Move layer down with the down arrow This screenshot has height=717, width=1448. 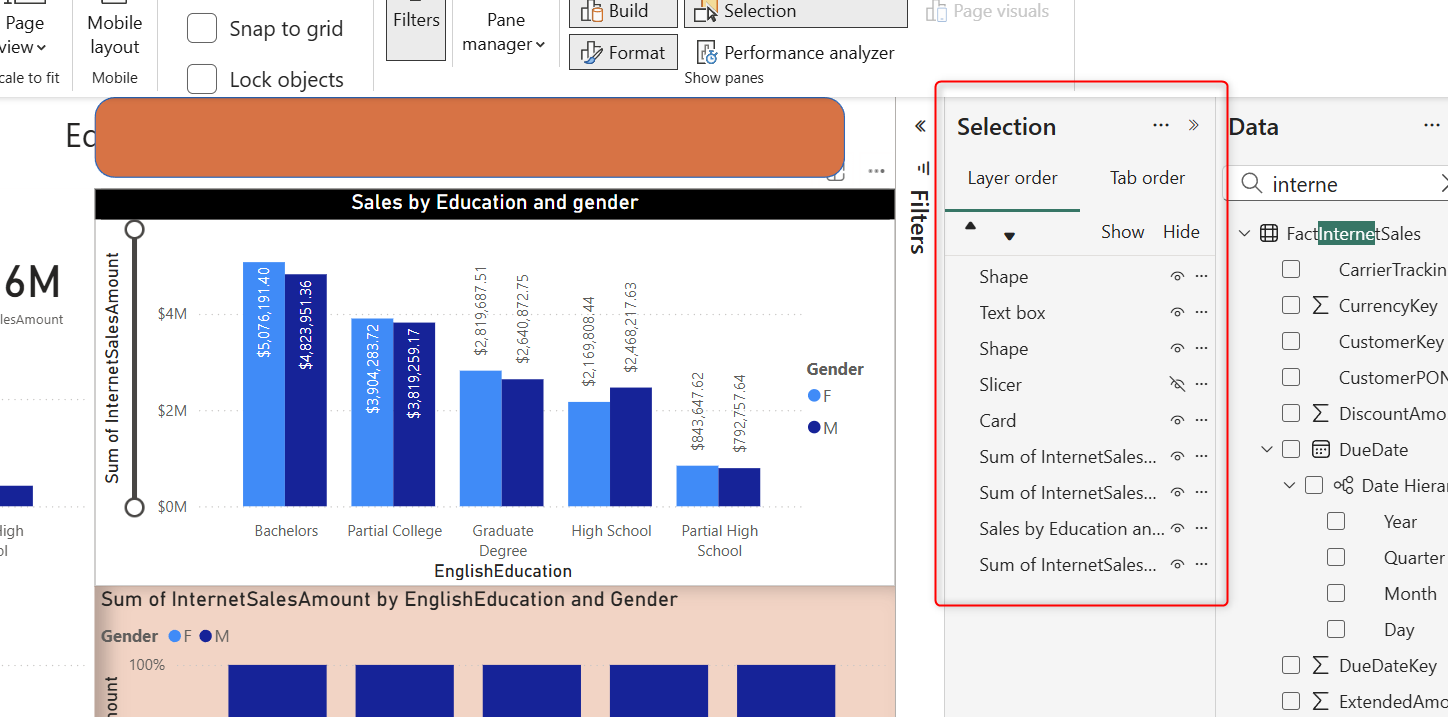coord(1009,236)
